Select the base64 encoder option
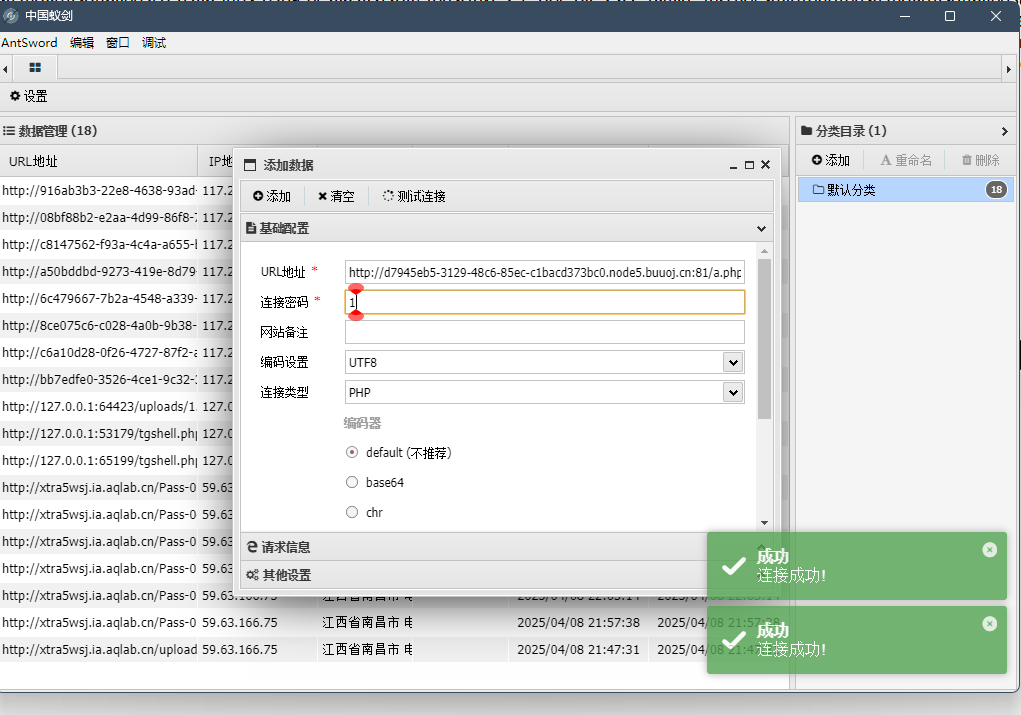This screenshot has height=715, width=1021. (351, 482)
